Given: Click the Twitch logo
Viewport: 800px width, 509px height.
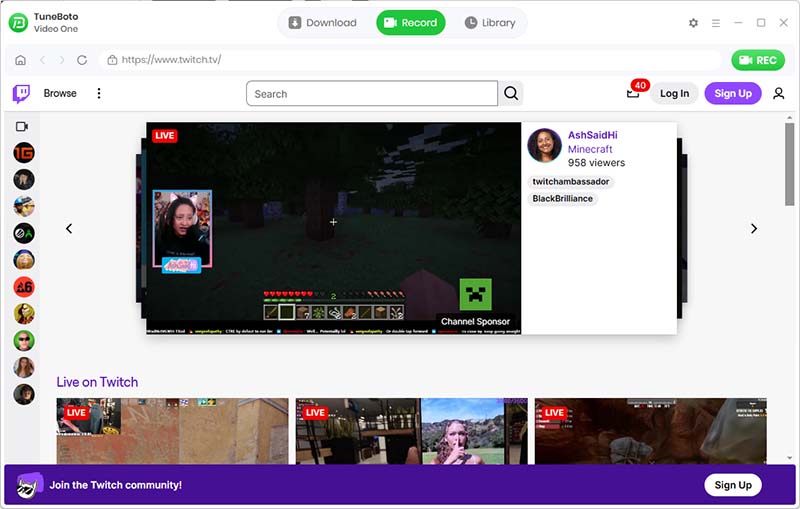Looking at the screenshot, I should tap(21, 93).
